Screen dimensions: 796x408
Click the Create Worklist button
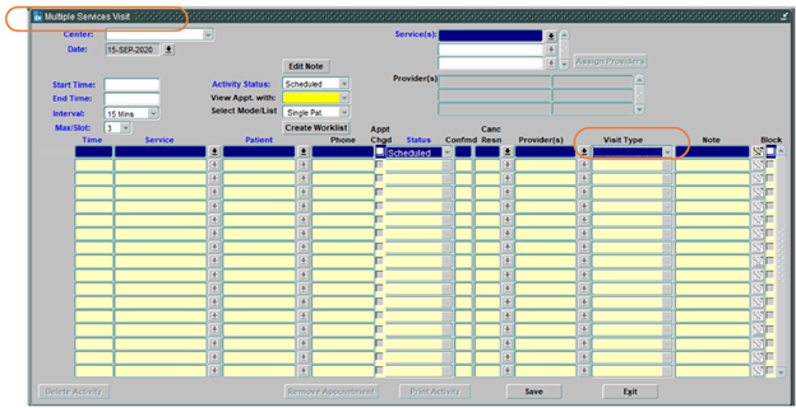(x=316, y=128)
